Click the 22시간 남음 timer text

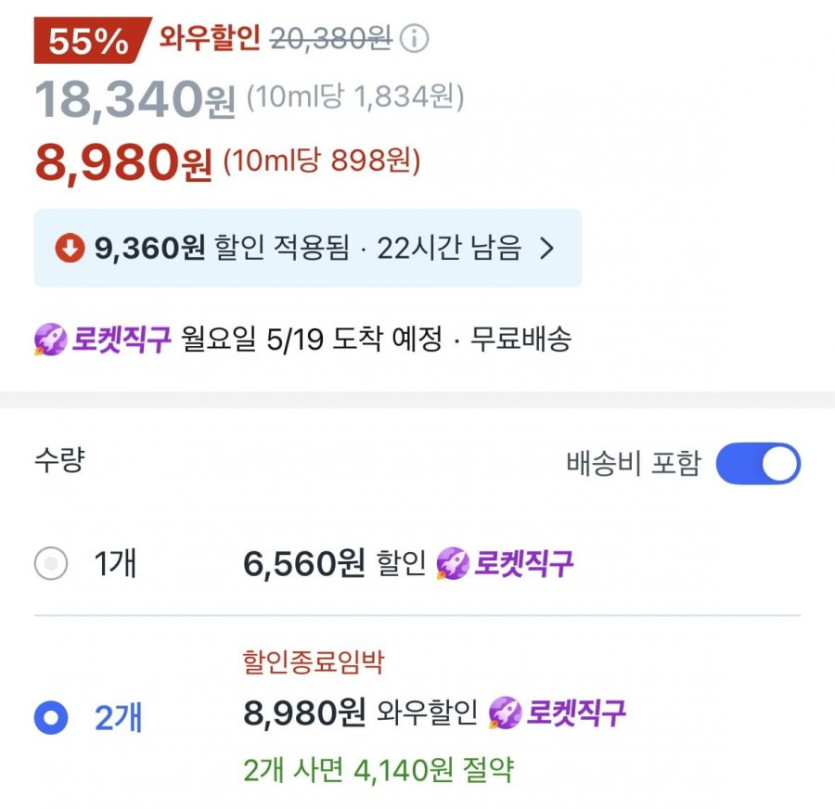click(449, 249)
